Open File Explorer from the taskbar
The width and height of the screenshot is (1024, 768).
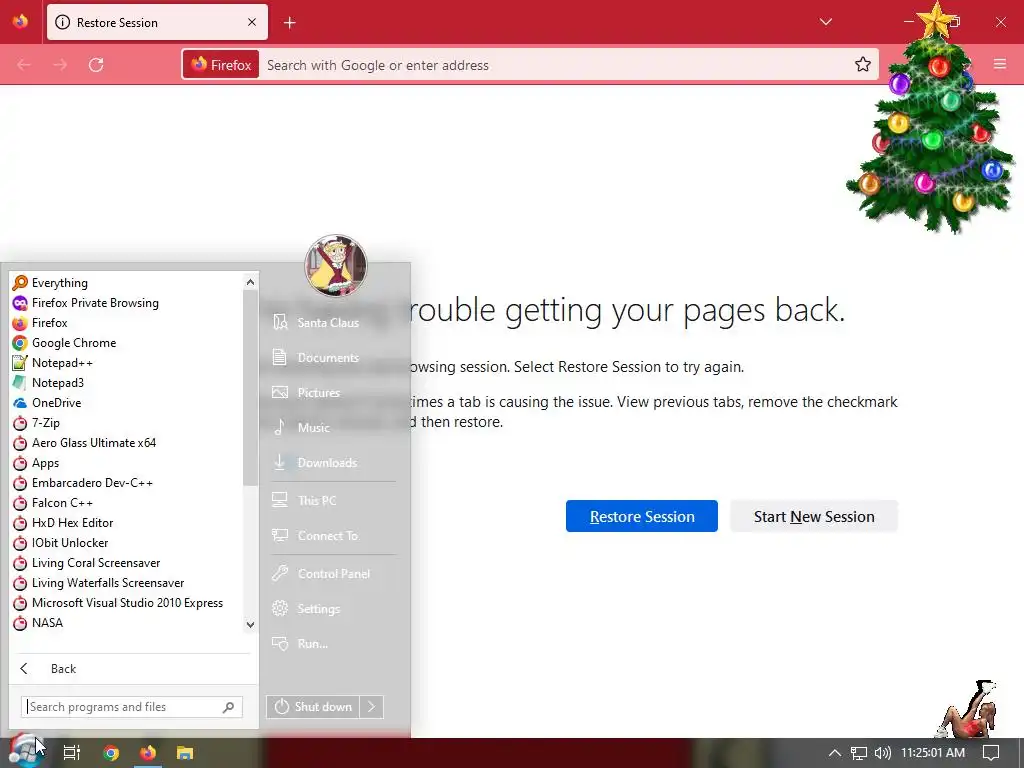tap(185, 753)
